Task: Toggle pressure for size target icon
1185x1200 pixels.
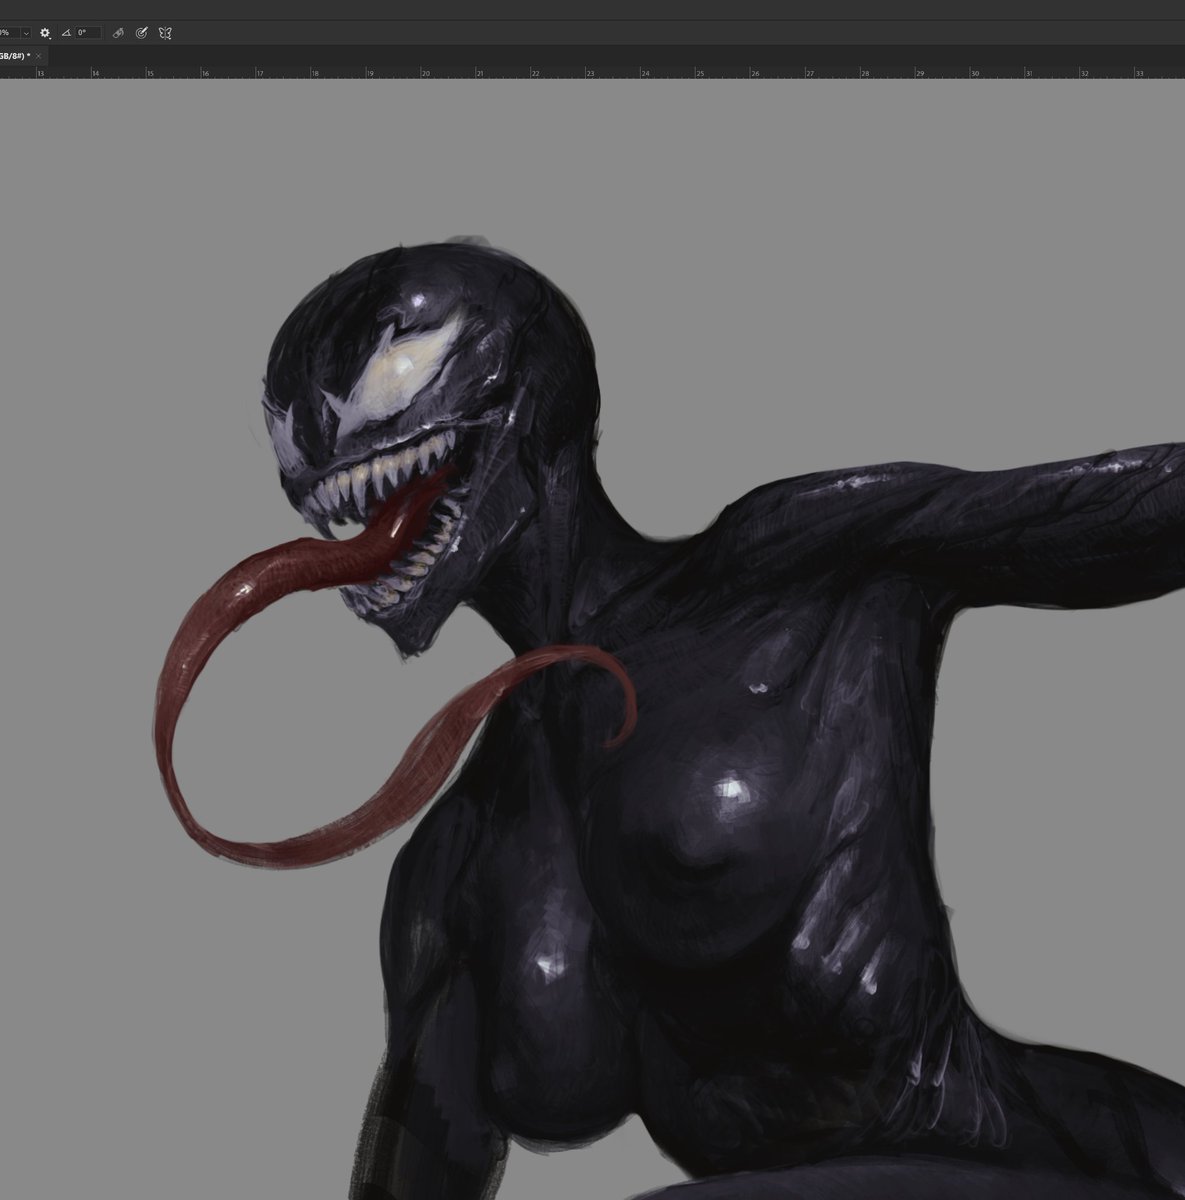Action: point(141,33)
